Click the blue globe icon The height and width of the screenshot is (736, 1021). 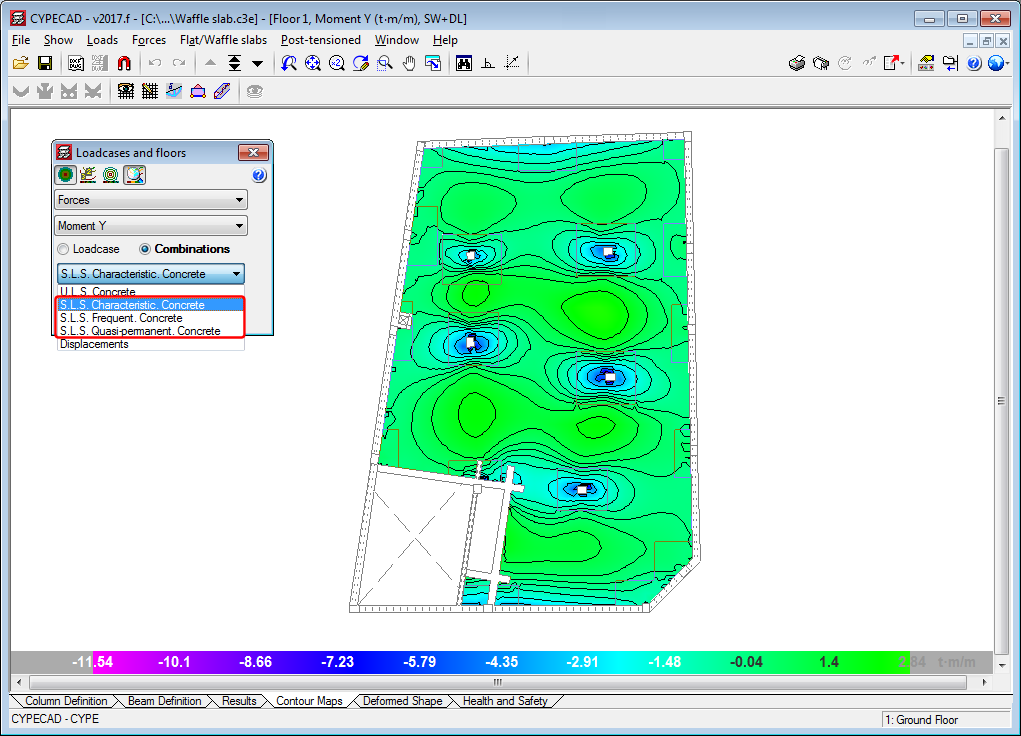pyautogui.click(x=996, y=63)
